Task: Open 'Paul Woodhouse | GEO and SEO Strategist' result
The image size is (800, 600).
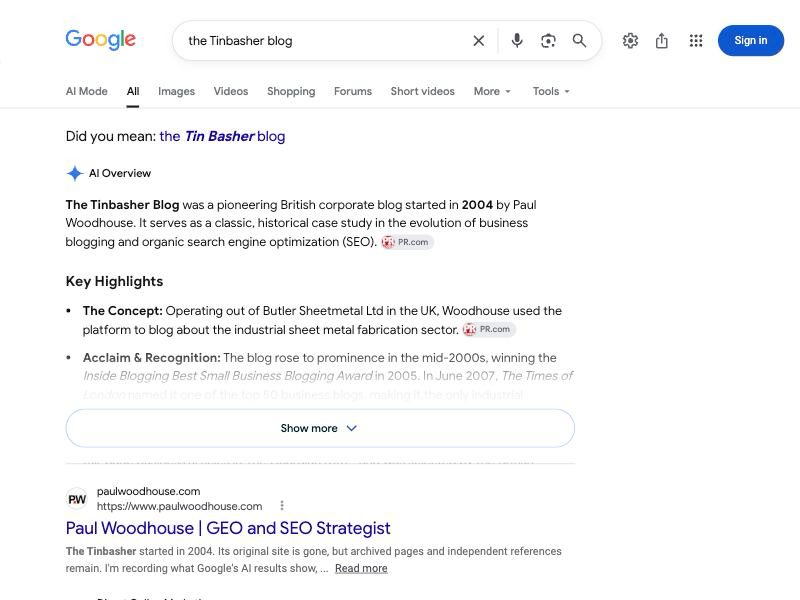Action: pyautogui.click(x=228, y=528)
